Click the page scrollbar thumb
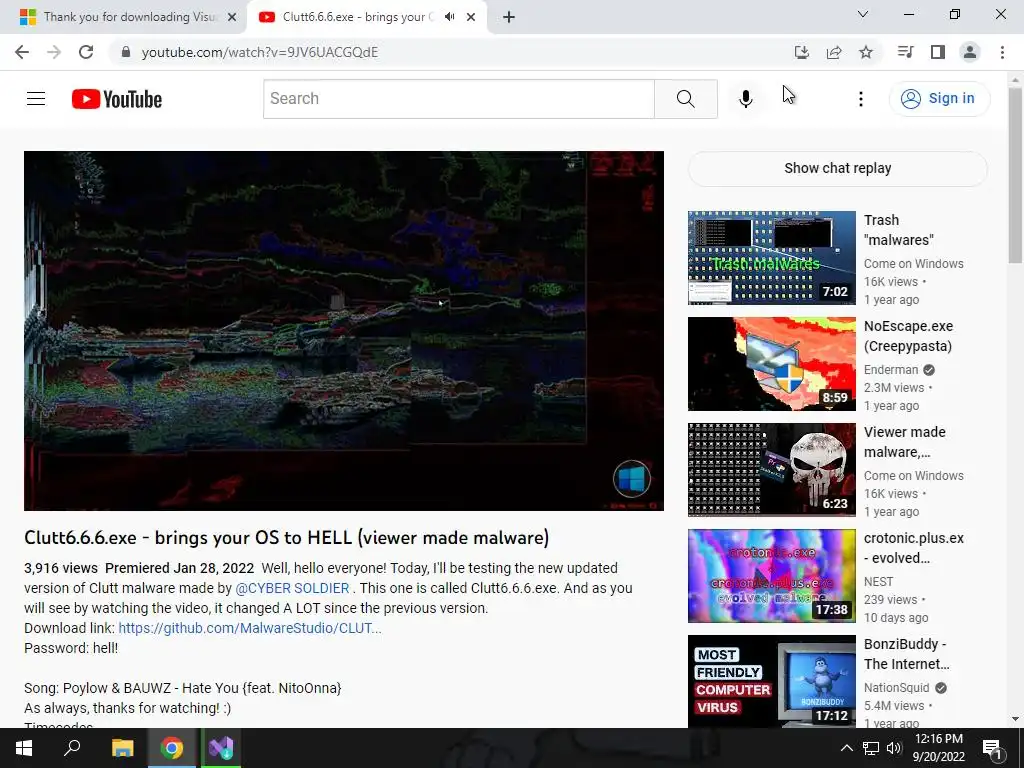This screenshot has width=1024, height=768. 1016,175
